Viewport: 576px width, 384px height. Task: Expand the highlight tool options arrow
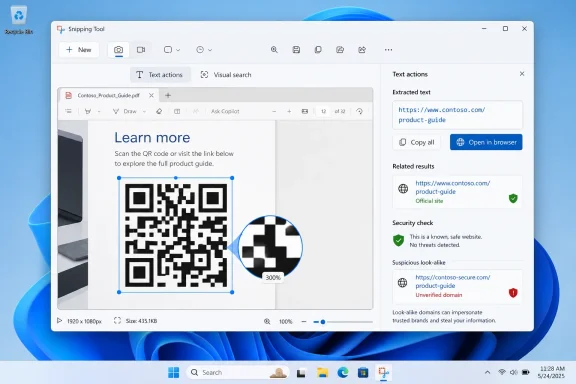[x=99, y=111]
